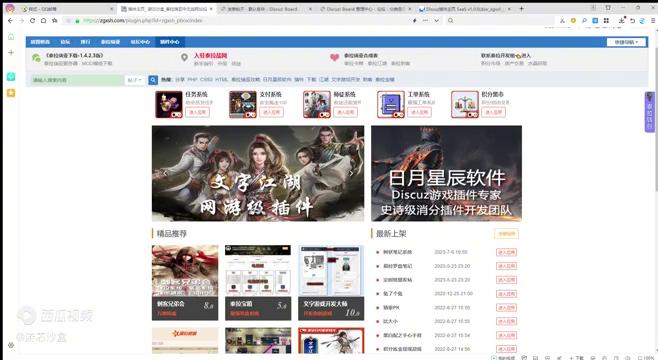This screenshot has height=360, width=658.
Task: Open the downloads icon in browser toolbar
Action: tap(622, 20)
